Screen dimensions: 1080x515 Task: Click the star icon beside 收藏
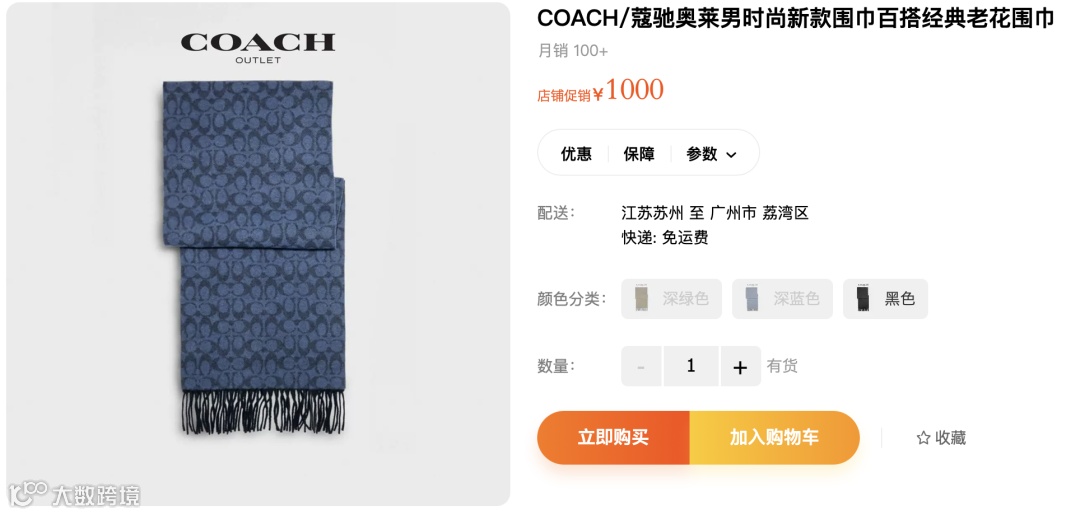point(923,438)
